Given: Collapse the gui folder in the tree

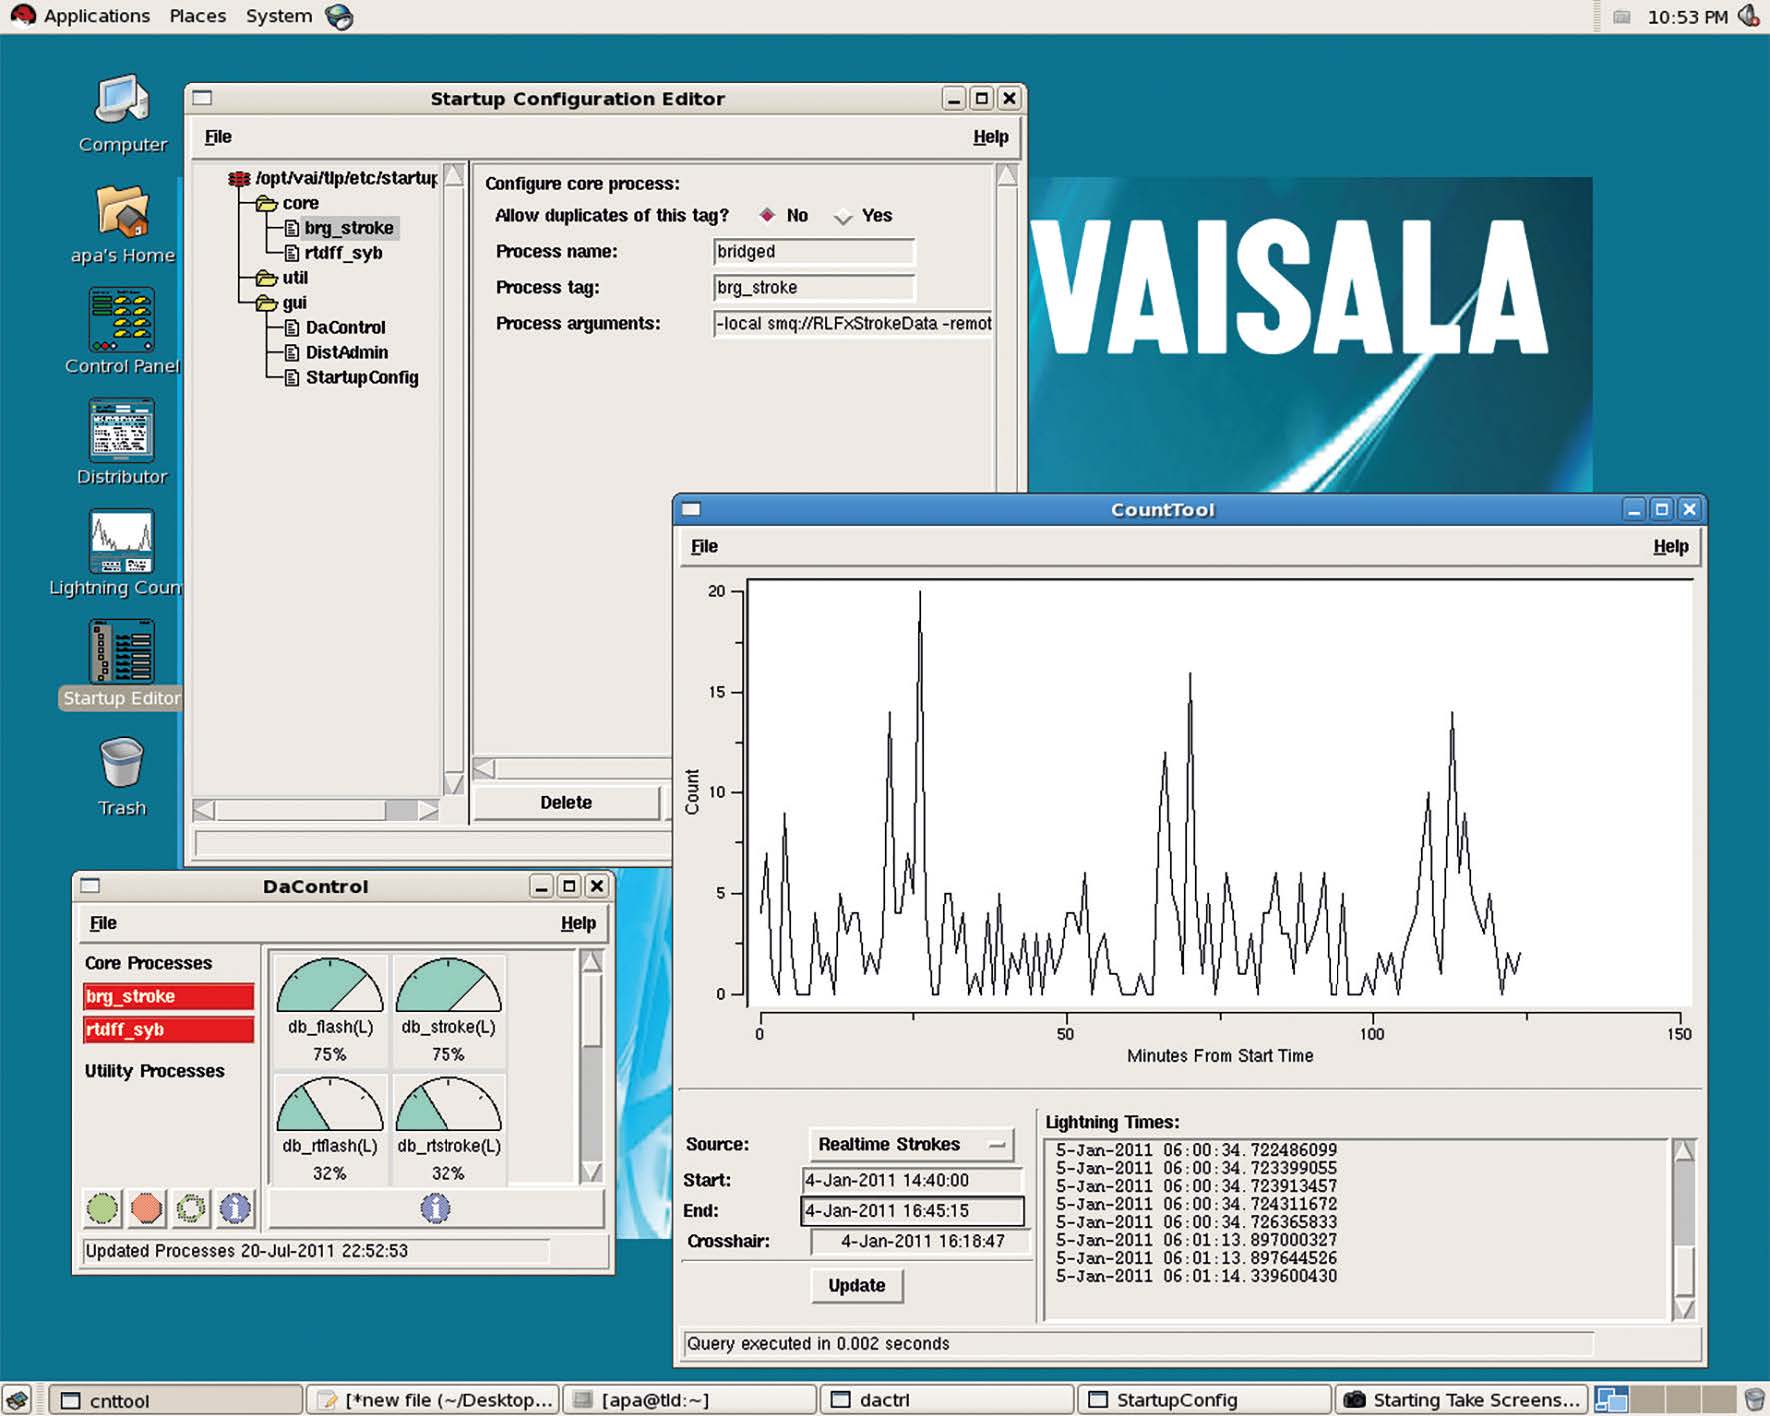Looking at the screenshot, I should [x=266, y=303].
